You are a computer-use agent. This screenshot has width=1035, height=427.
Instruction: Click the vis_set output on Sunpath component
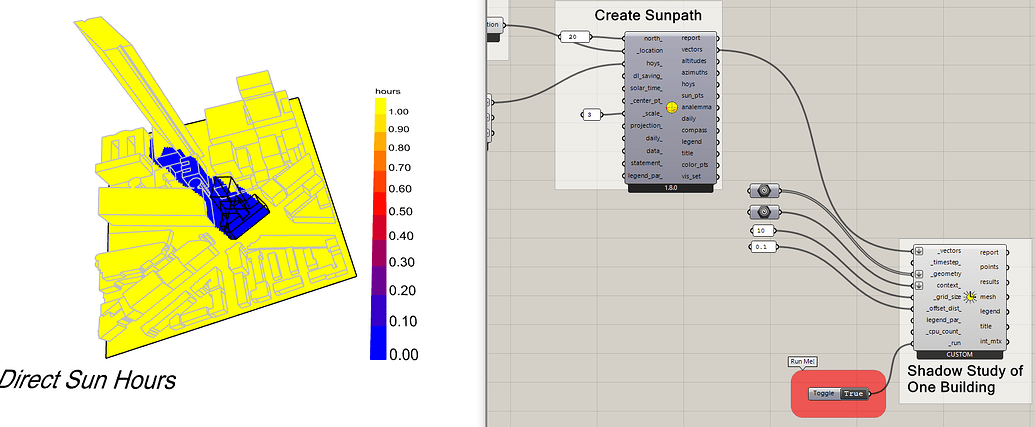(x=692, y=176)
